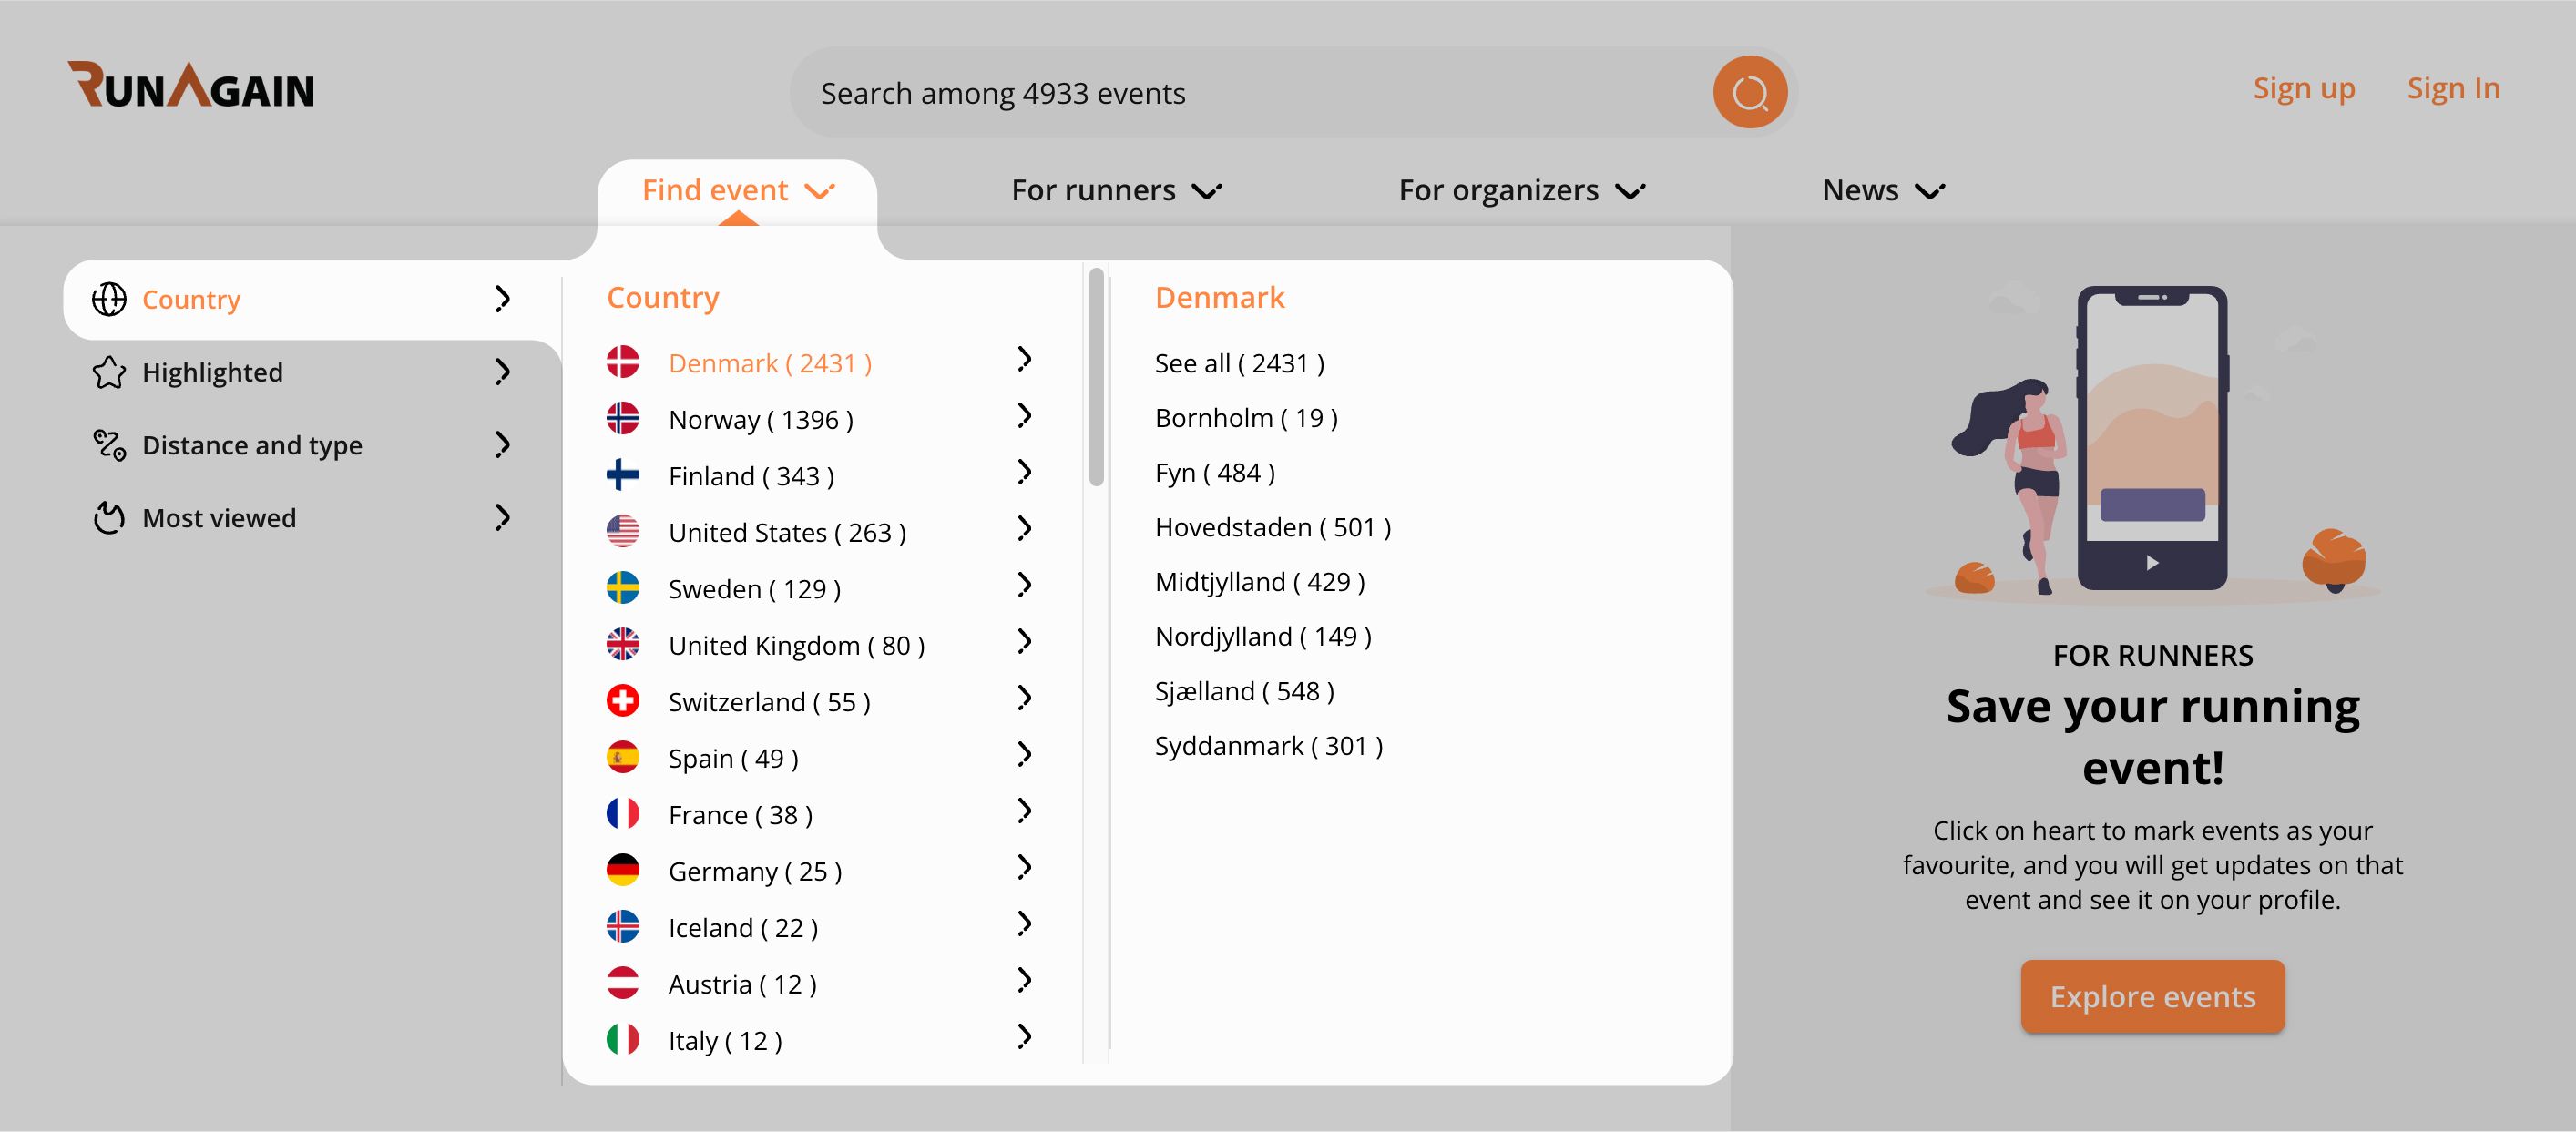Click the Sweden flag icon

623,588
